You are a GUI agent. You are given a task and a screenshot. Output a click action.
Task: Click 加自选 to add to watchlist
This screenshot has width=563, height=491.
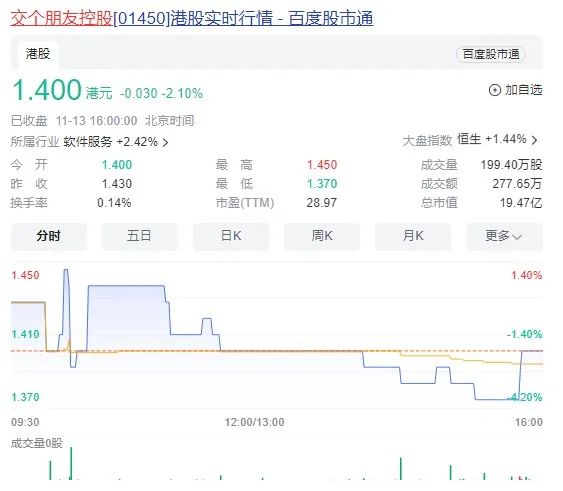tap(524, 90)
